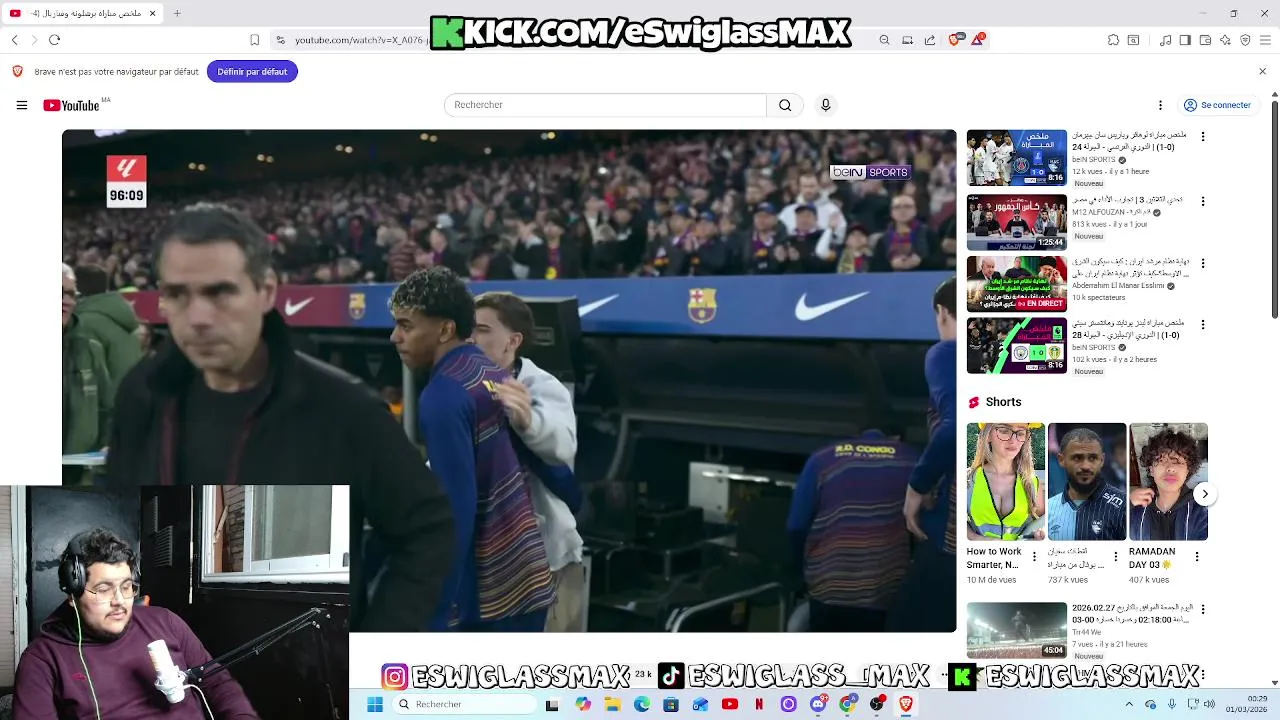Select the youtube.com URL text
Viewport: 1280px width, 720px height.
pyautogui.click(x=361, y=40)
